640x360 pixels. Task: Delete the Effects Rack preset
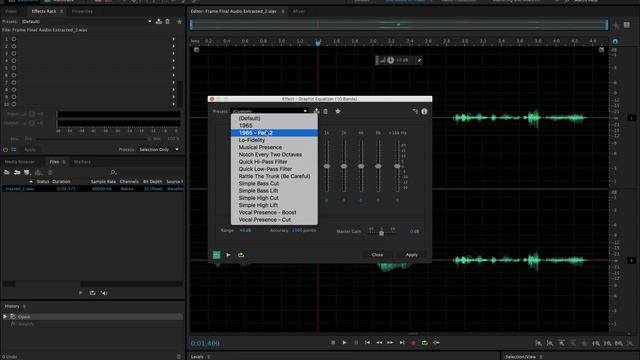coord(167,21)
